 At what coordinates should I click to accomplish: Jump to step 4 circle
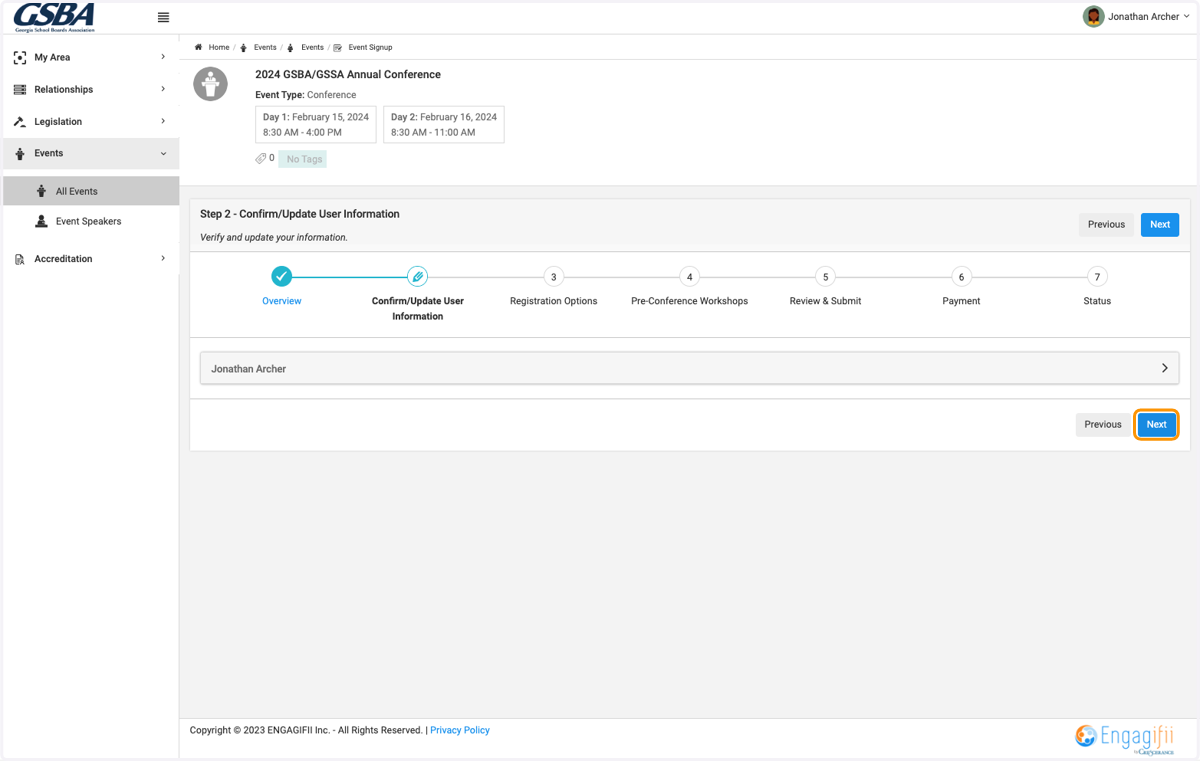[689, 277]
